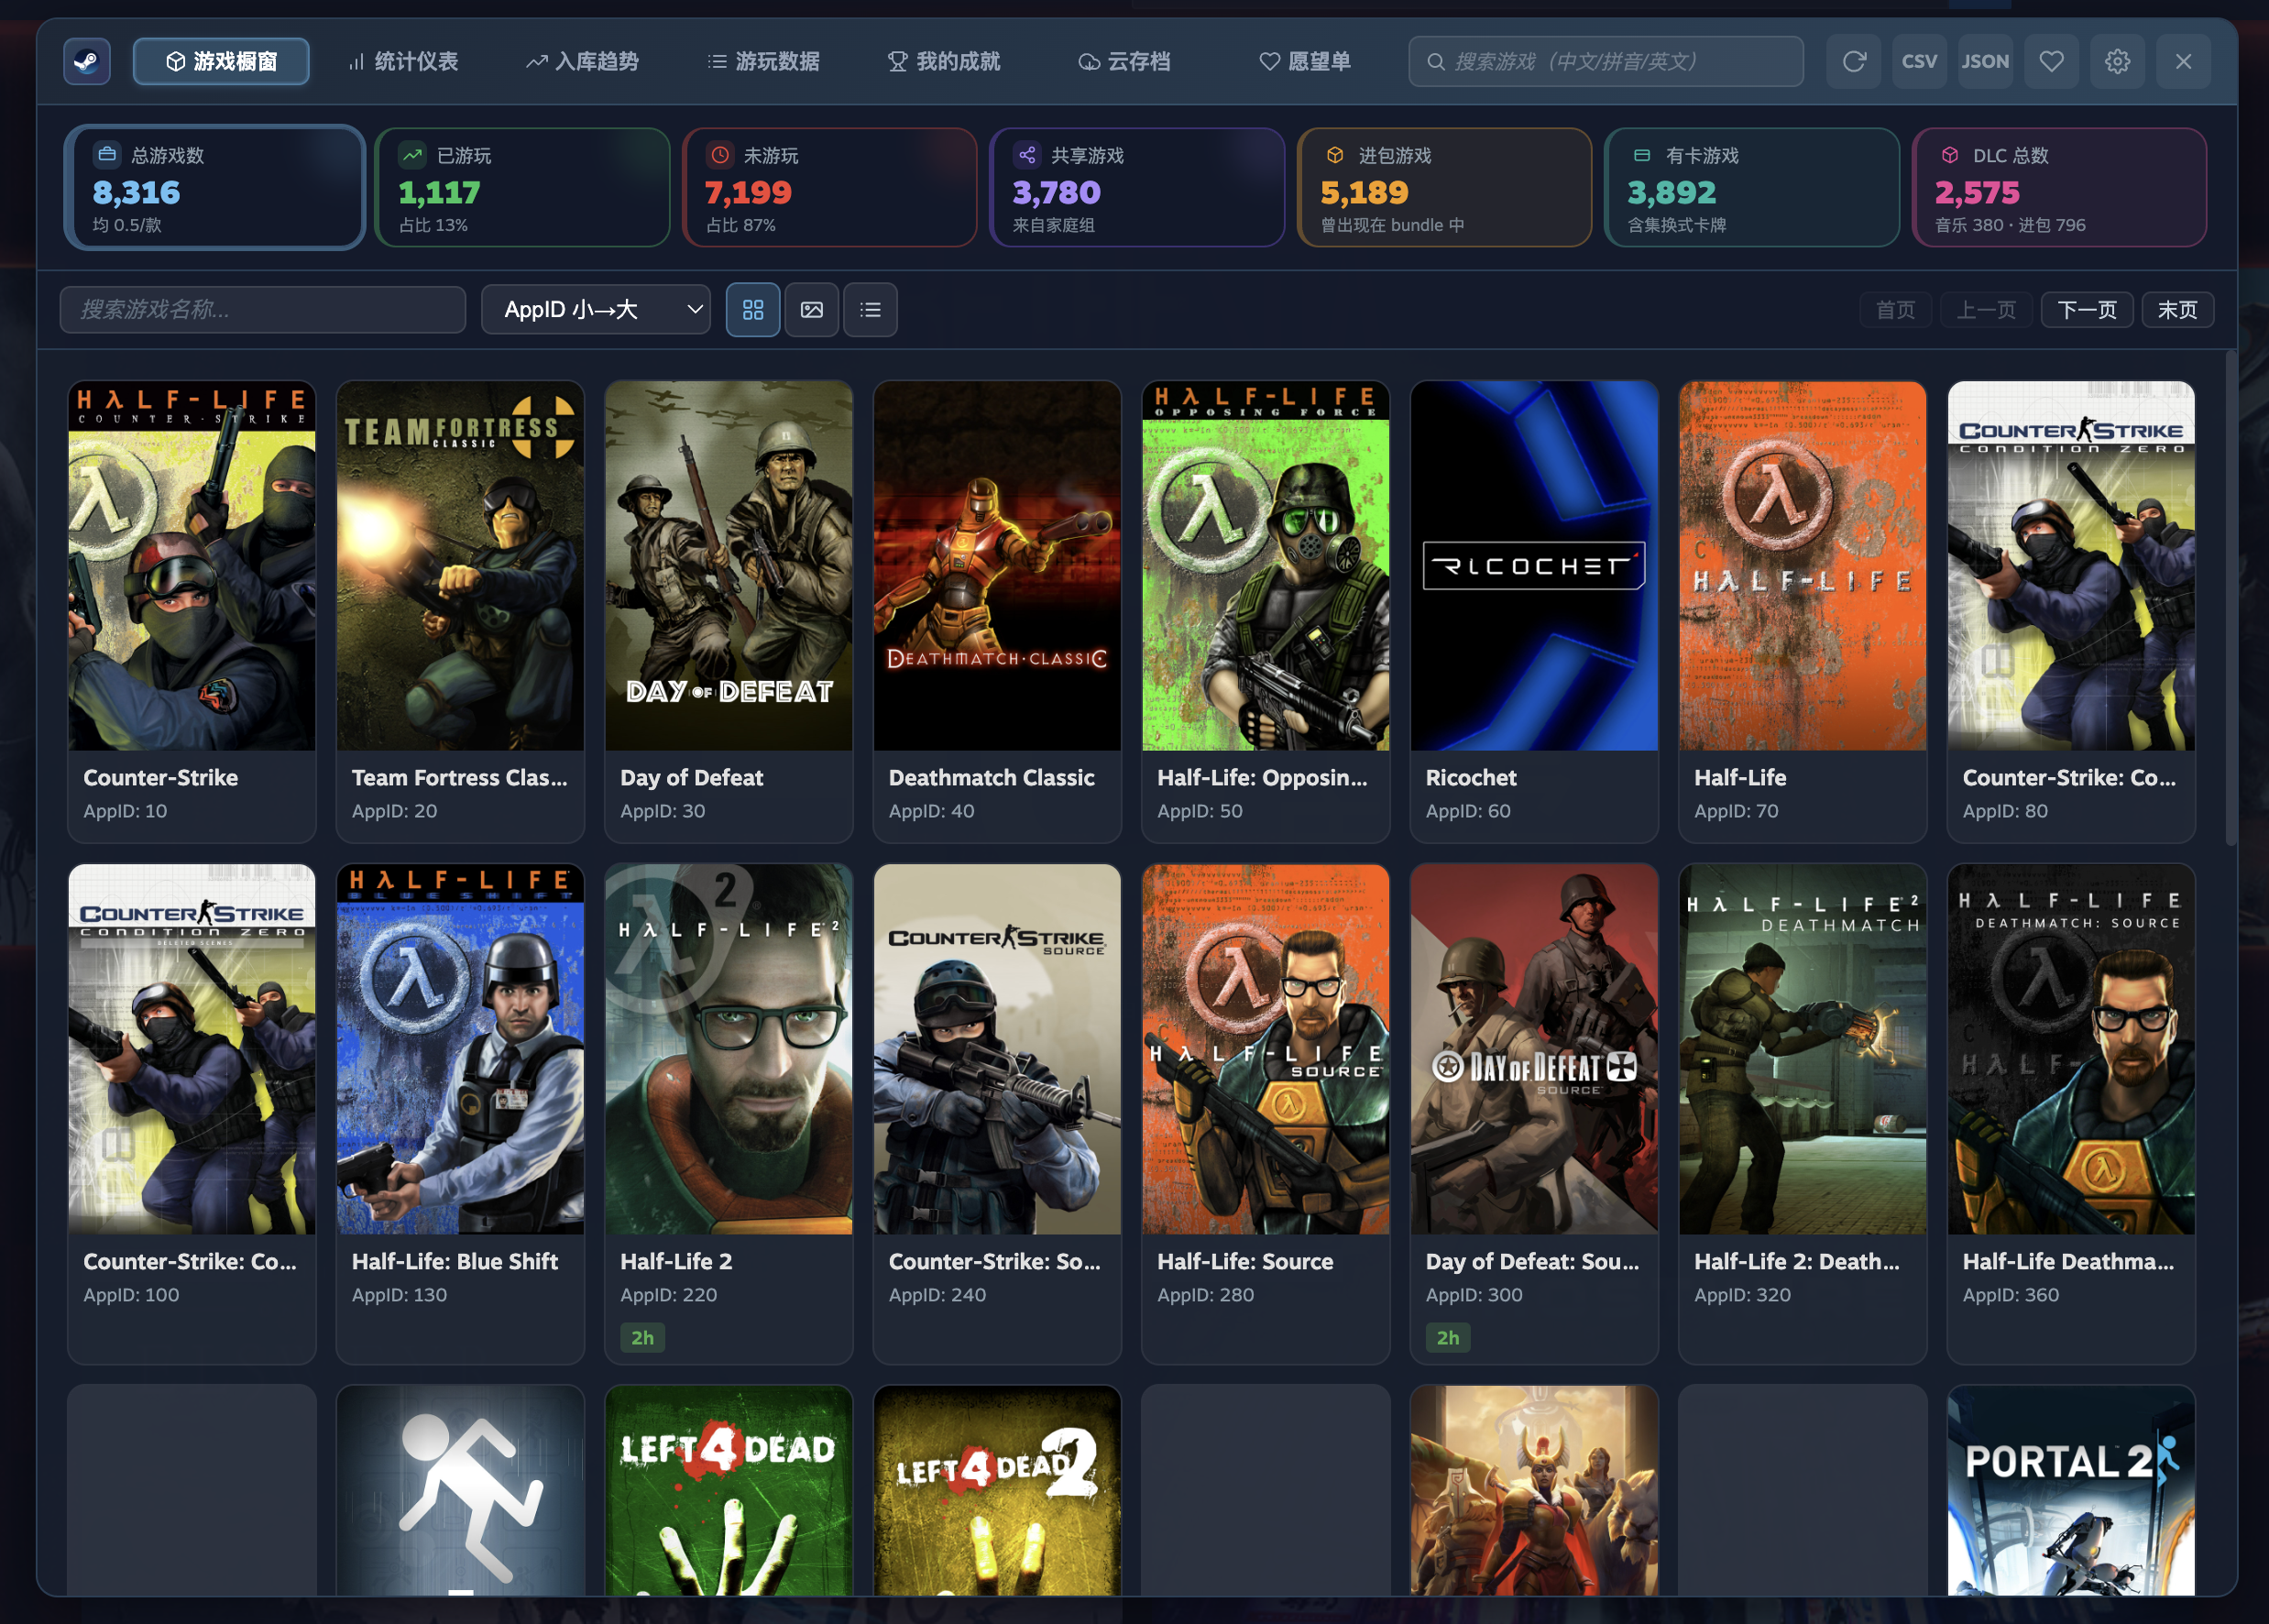Focus the top 搜索游戏 search field
The image size is (2269, 1624).
click(x=1606, y=62)
